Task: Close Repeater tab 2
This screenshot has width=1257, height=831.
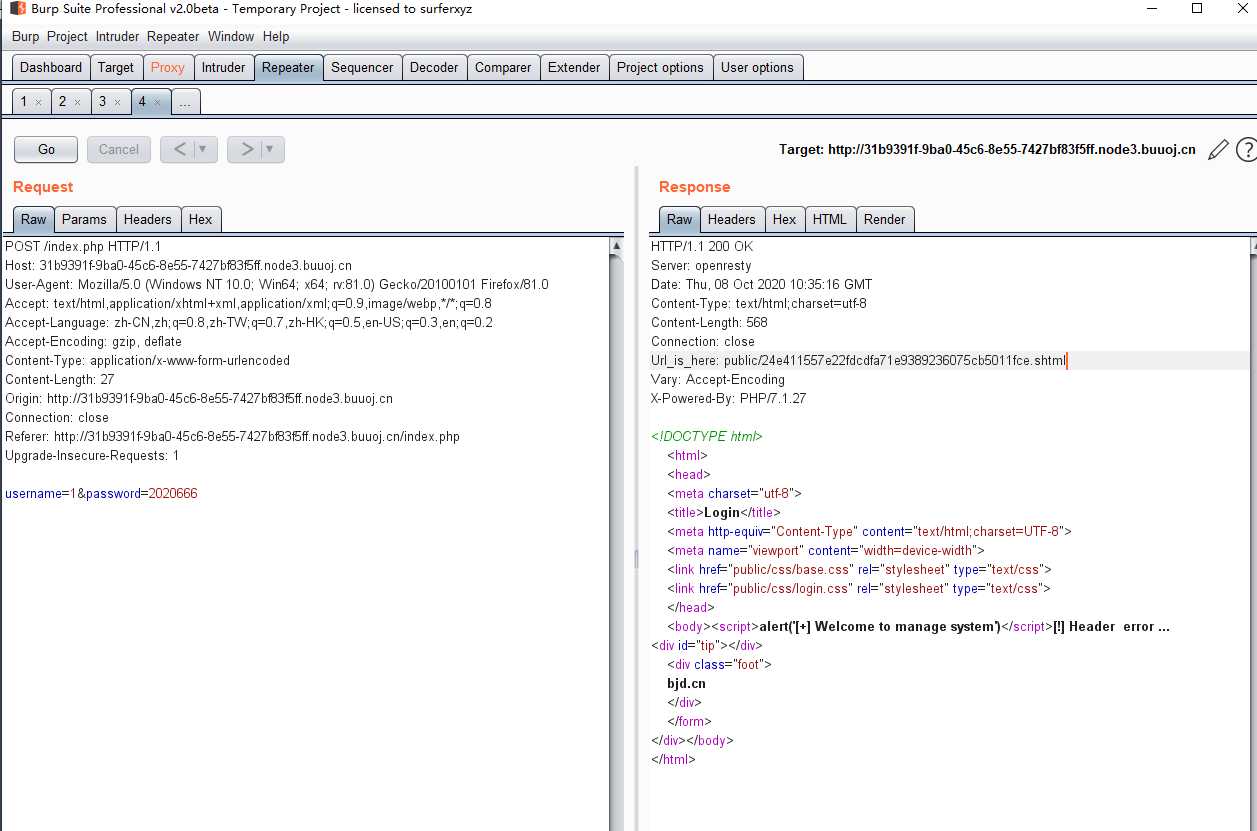Action: 77,102
